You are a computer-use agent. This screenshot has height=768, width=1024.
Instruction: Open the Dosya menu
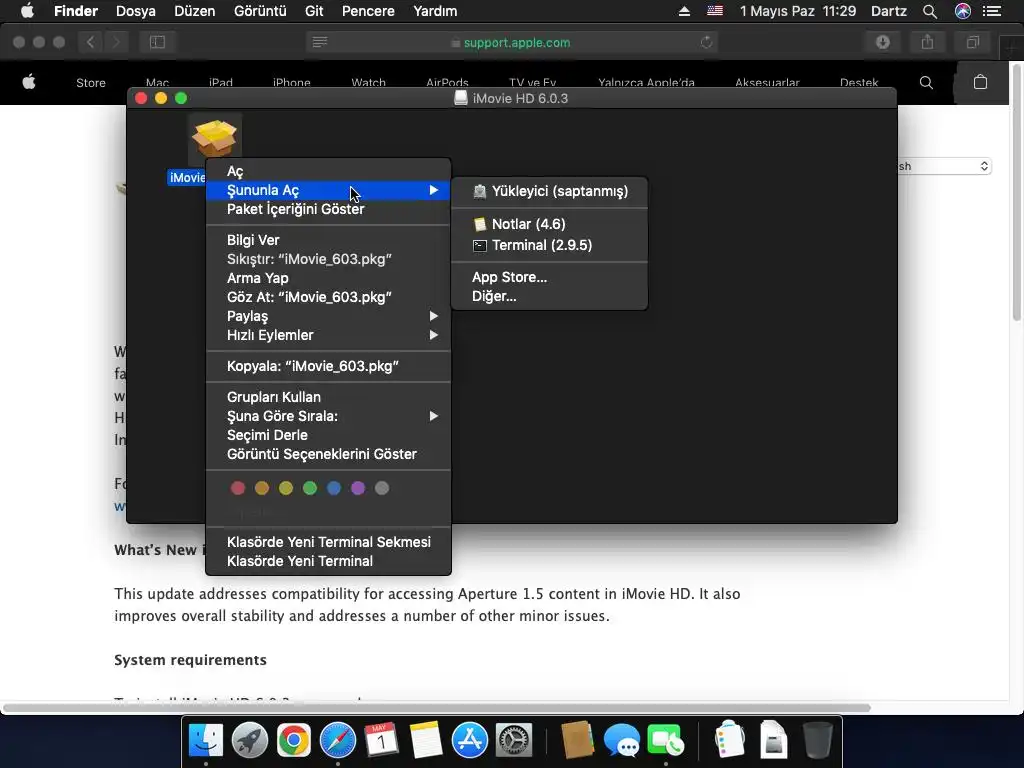136,11
